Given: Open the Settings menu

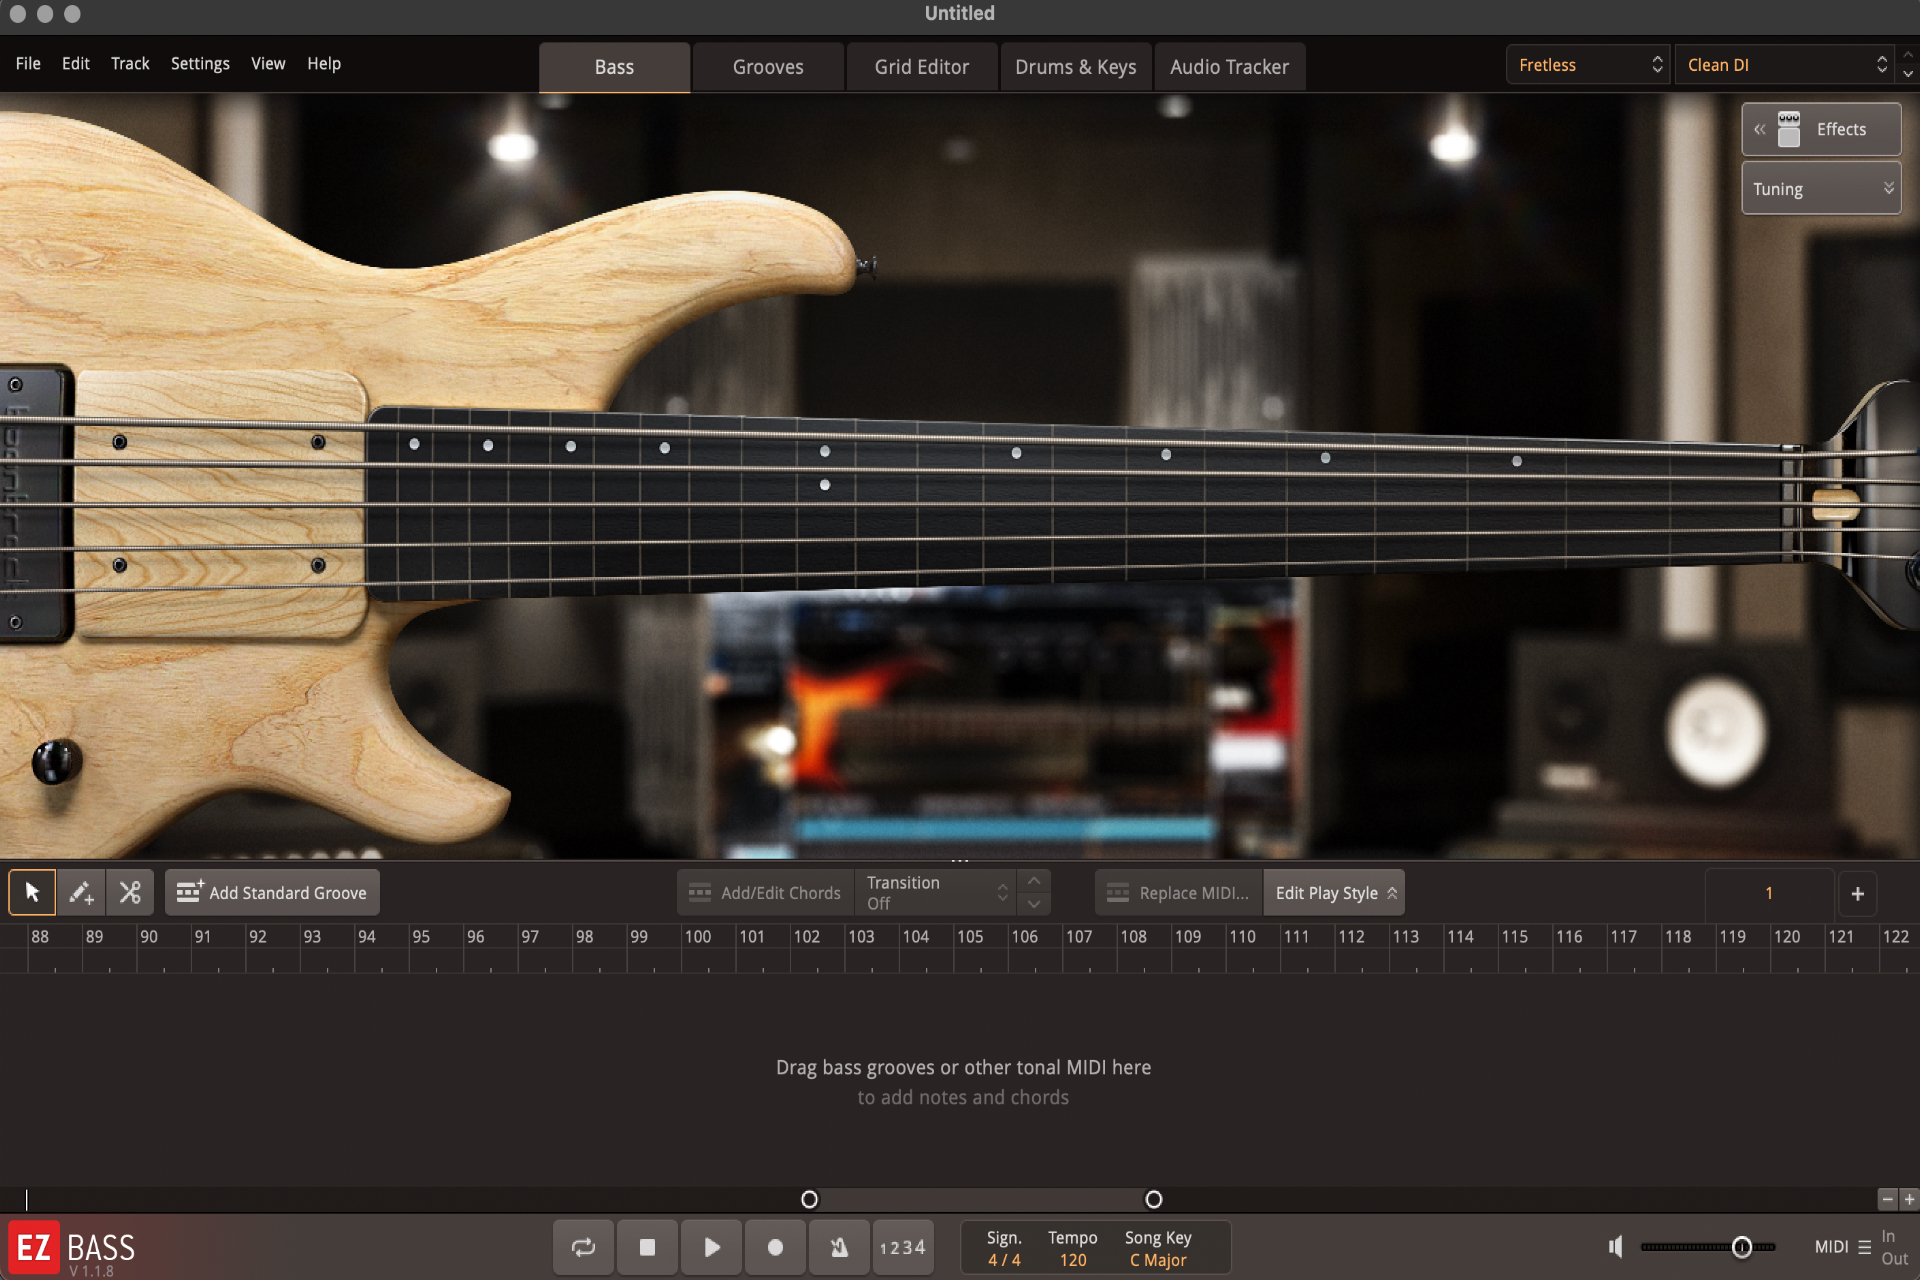Looking at the screenshot, I should pos(200,63).
